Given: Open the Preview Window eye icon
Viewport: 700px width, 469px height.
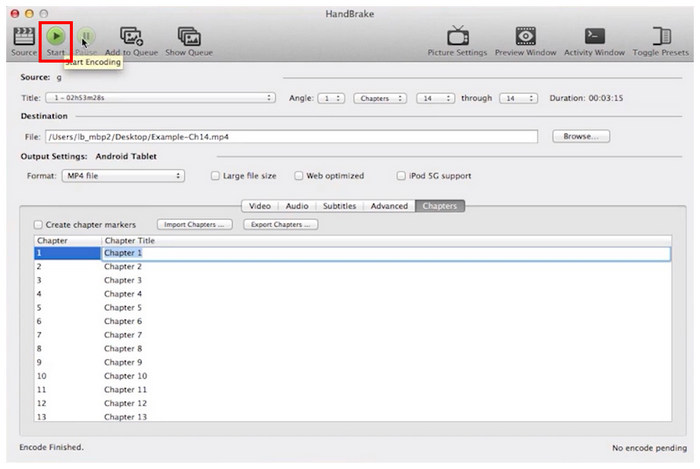Looking at the screenshot, I should pyautogui.click(x=525, y=36).
